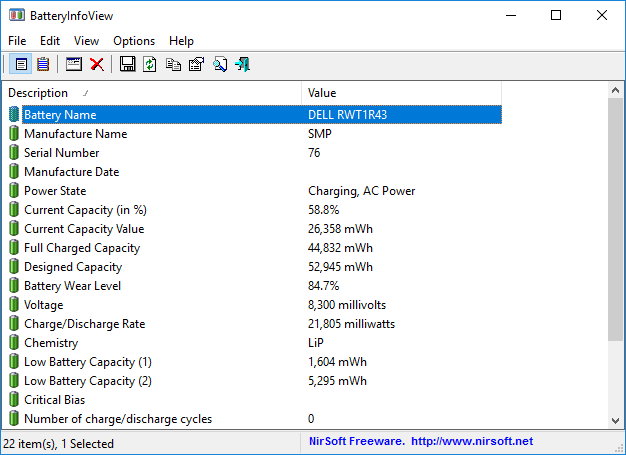Open the Help menu

tap(181, 41)
